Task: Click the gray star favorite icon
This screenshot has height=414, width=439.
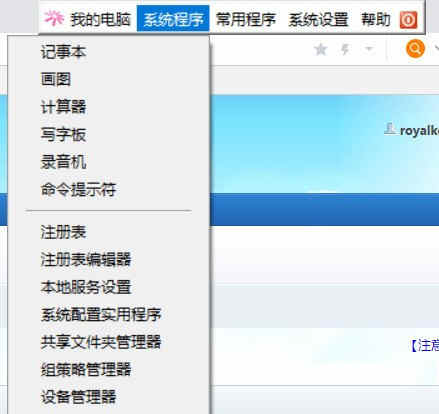Action: 321,50
